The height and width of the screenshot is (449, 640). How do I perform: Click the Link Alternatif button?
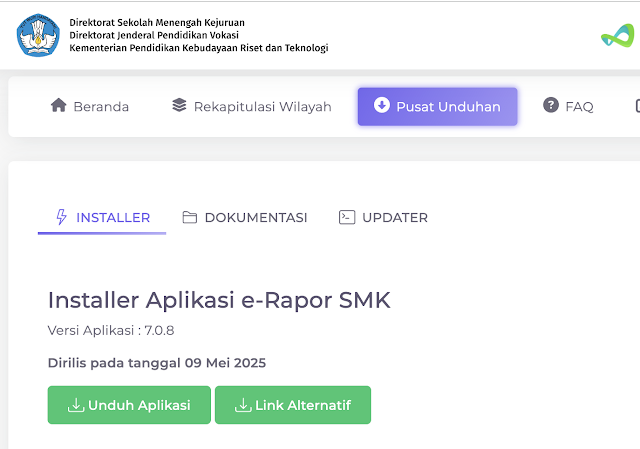293,405
